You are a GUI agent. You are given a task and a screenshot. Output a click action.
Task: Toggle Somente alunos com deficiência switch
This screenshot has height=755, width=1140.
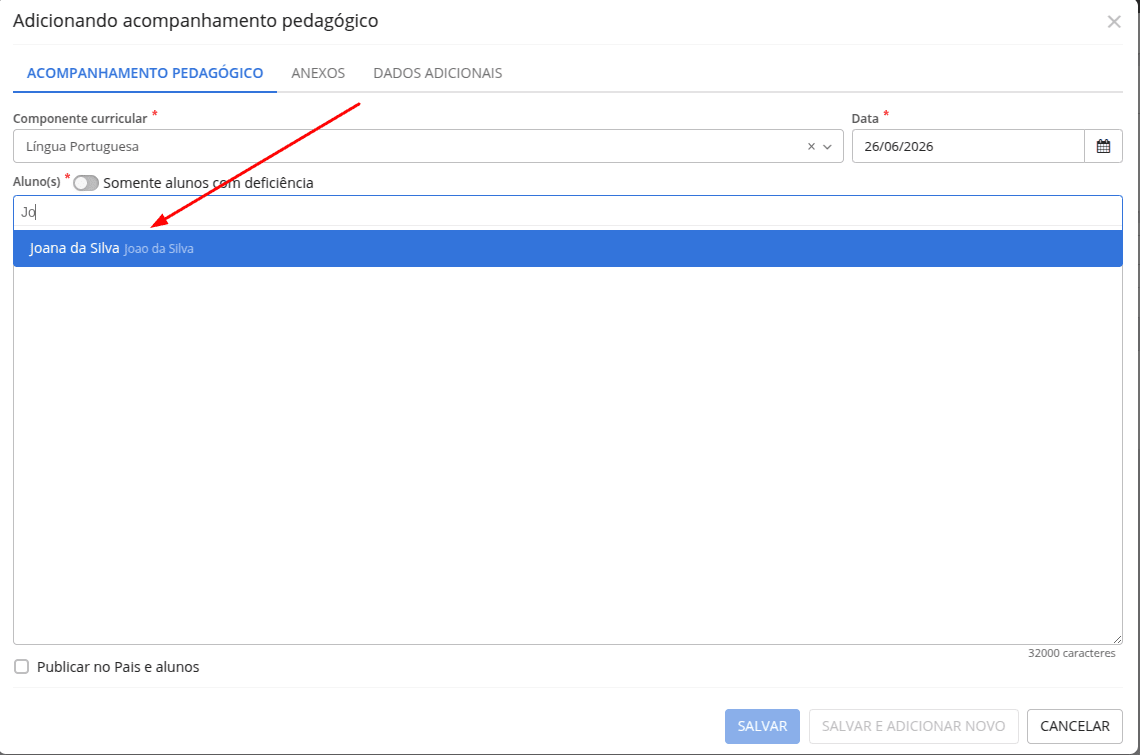pos(86,183)
